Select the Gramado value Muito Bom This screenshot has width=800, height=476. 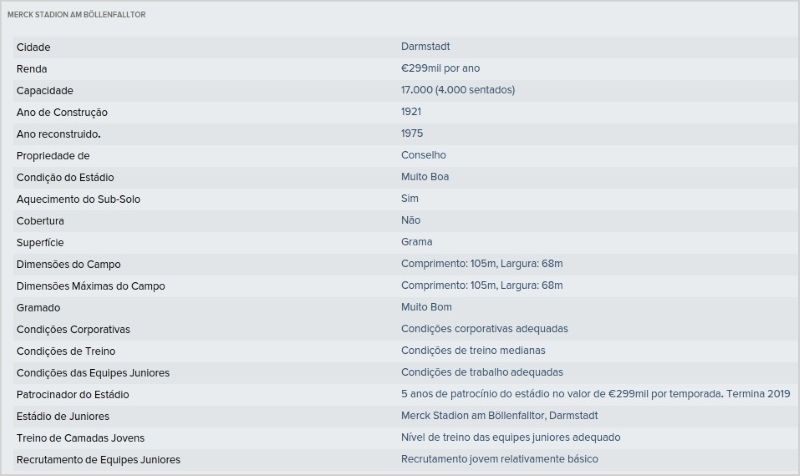pos(426,307)
